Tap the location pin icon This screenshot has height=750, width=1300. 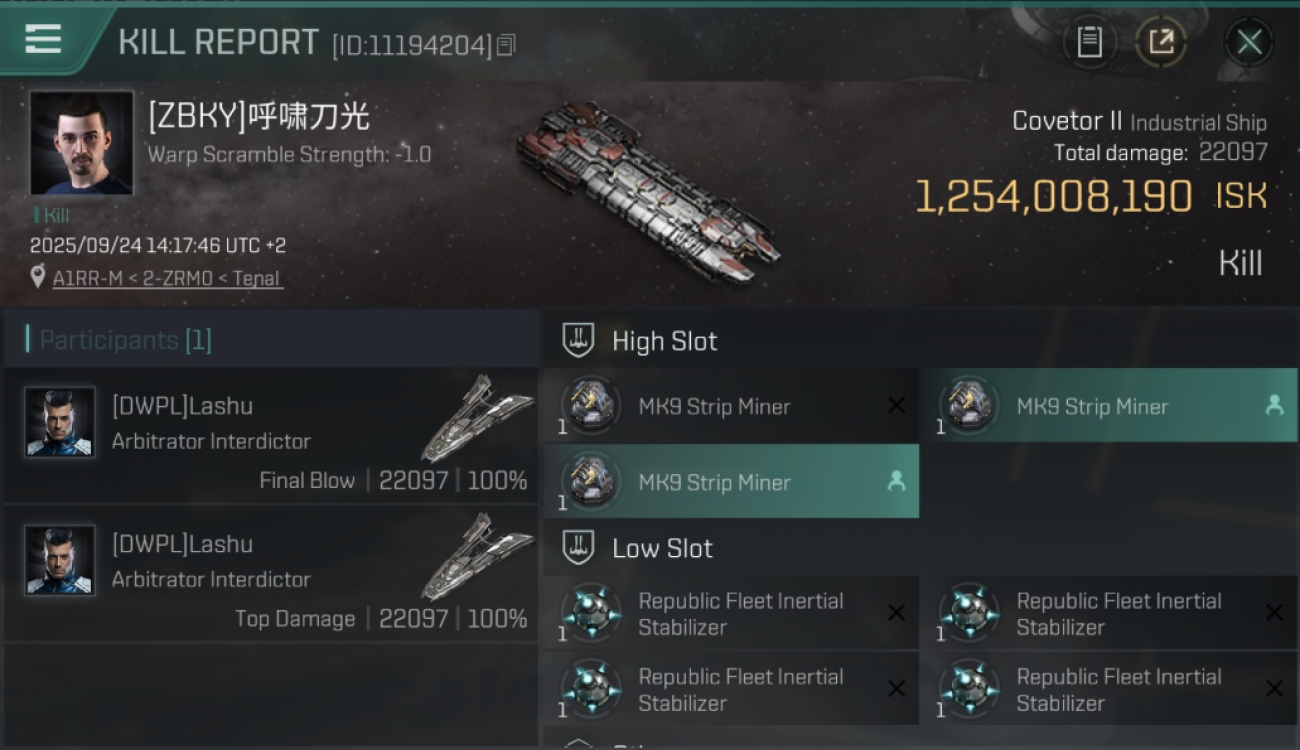38,277
